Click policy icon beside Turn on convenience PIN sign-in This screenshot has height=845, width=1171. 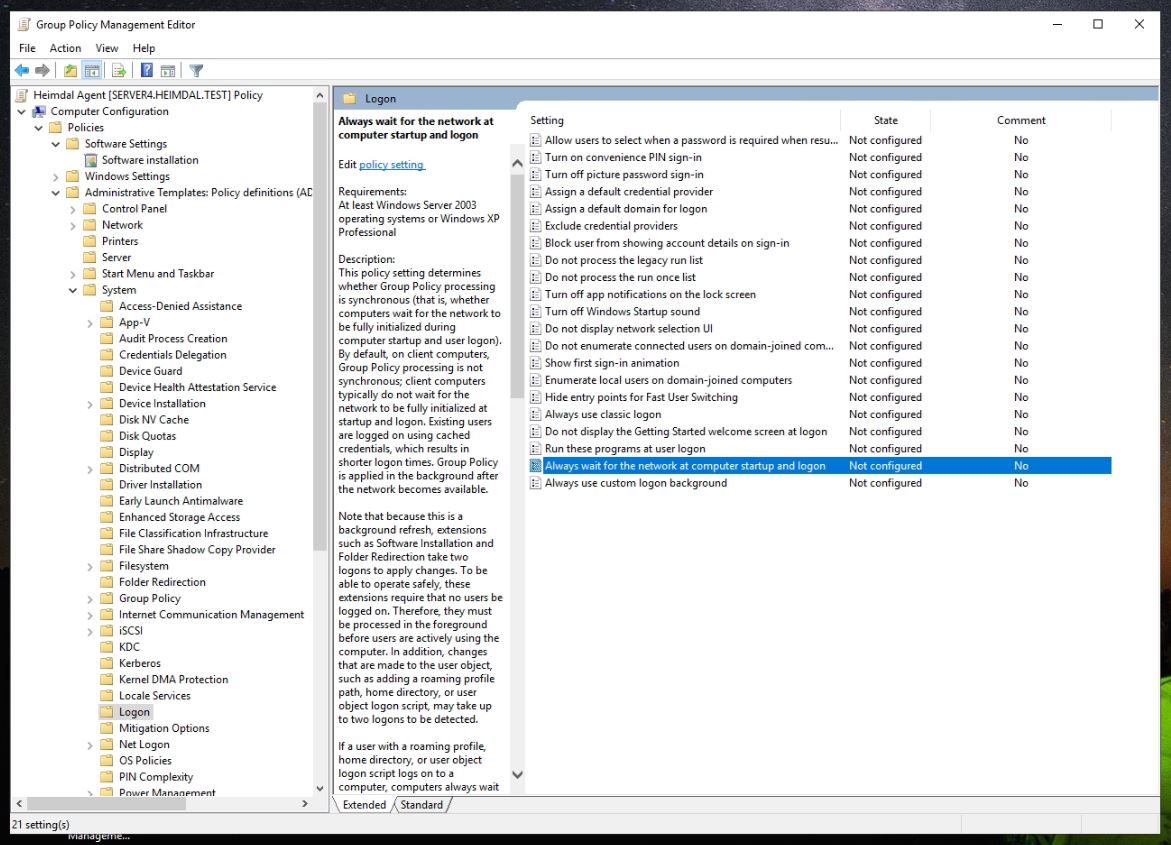535,158
